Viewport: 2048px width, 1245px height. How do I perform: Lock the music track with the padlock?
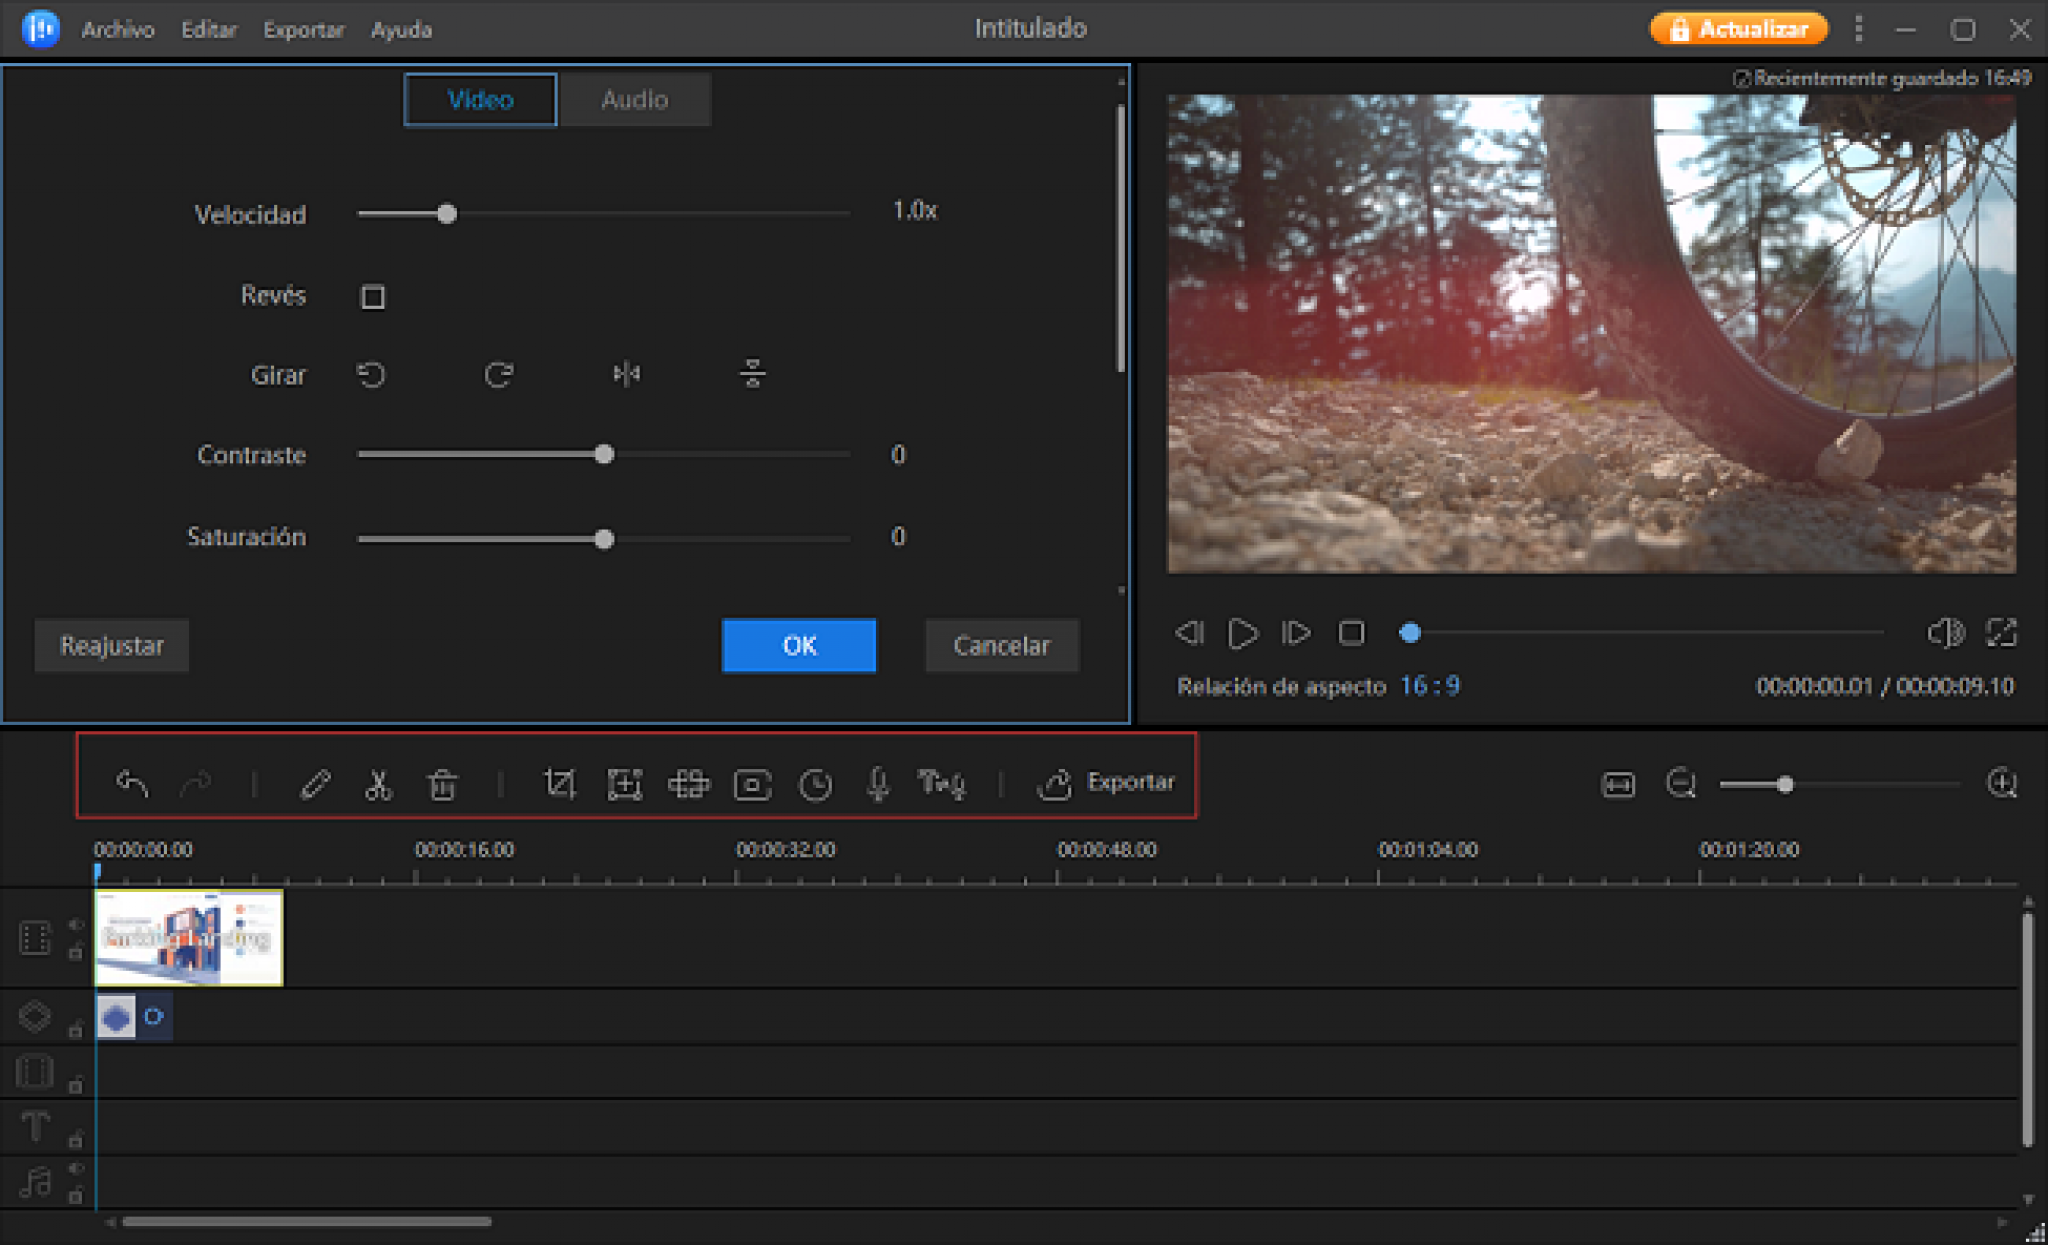coord(76,1193)
